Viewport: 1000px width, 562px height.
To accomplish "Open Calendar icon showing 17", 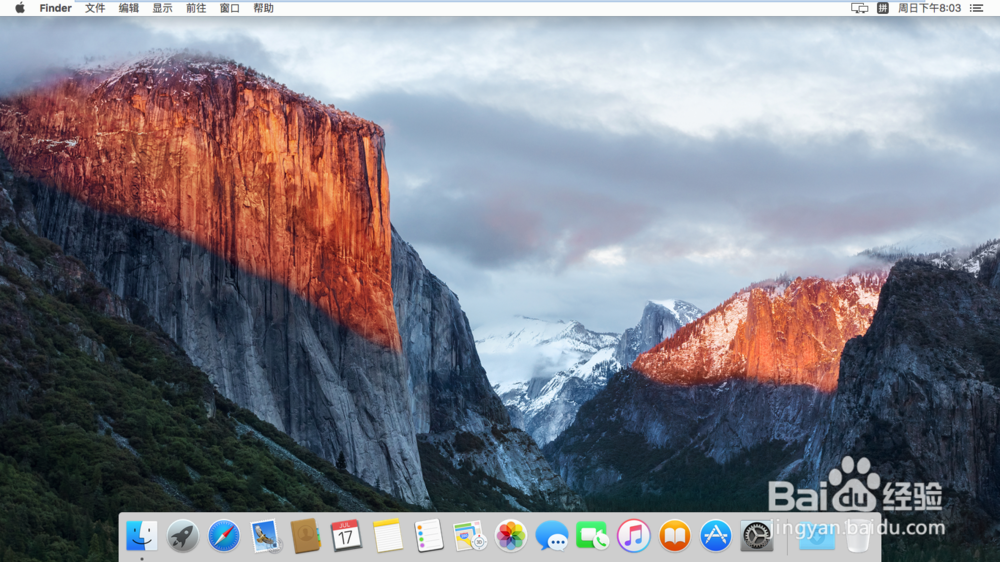I will [x=346, y=535].
